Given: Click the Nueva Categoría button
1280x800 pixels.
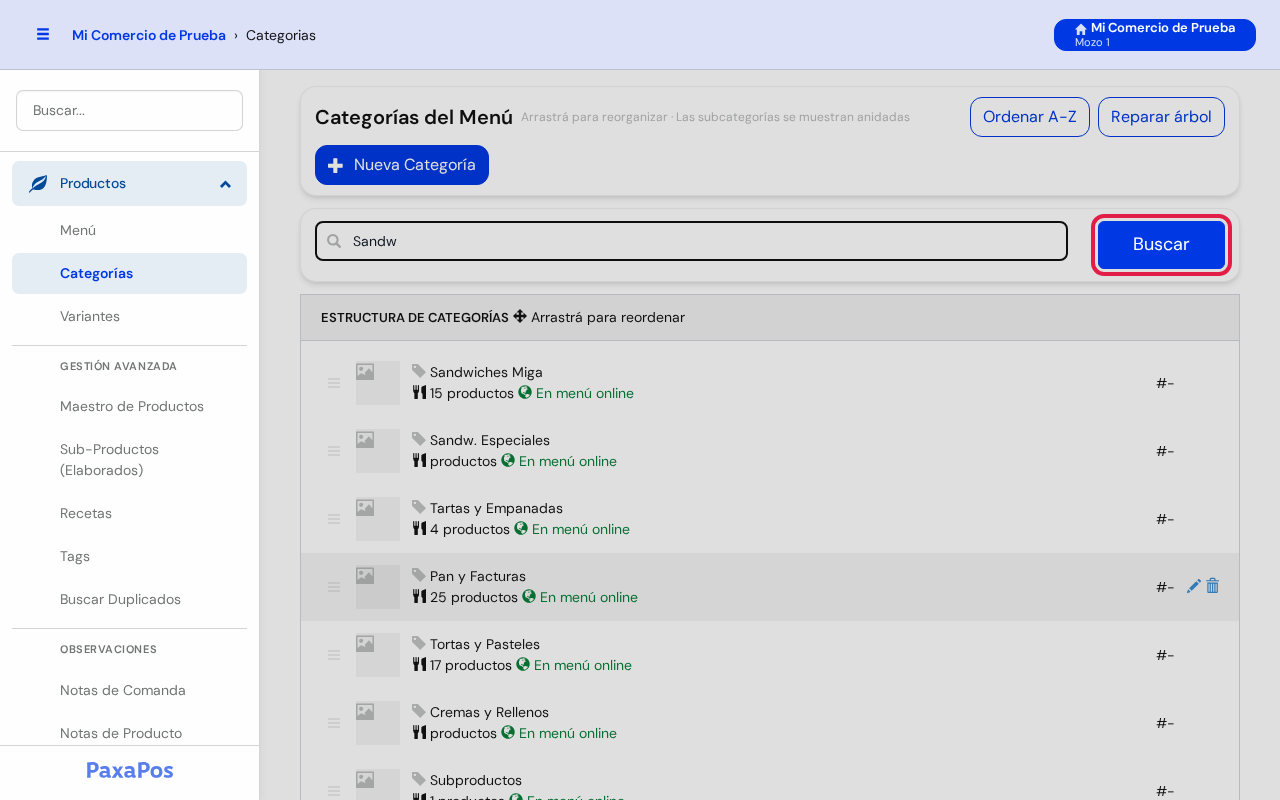Looking at the screenshot, I should click(x=402, y=165).
